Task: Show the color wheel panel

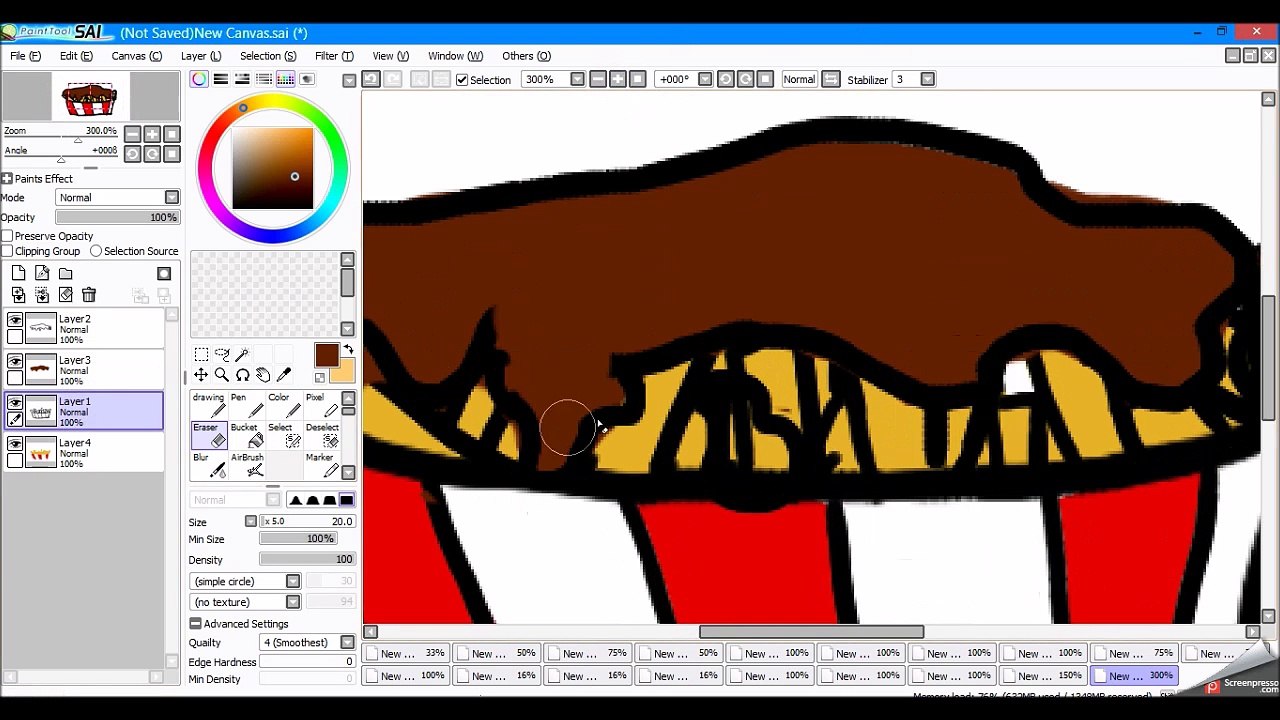Action: tap(200, 79)
